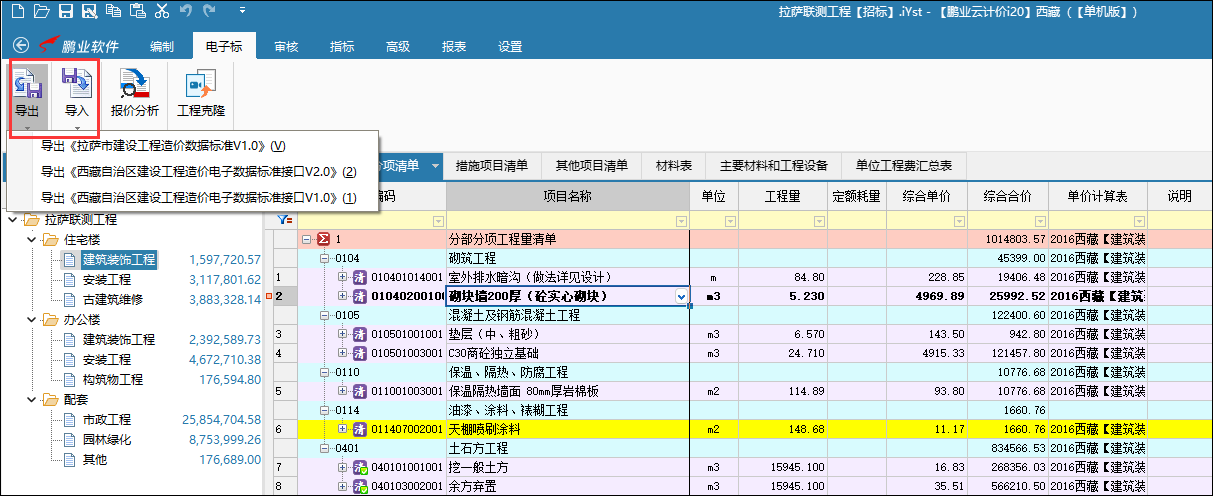Choose export 拉萨市建设工程造价数据标准V1.0
The height and width of the screenshot is (496, 1213).
(162, 146)
